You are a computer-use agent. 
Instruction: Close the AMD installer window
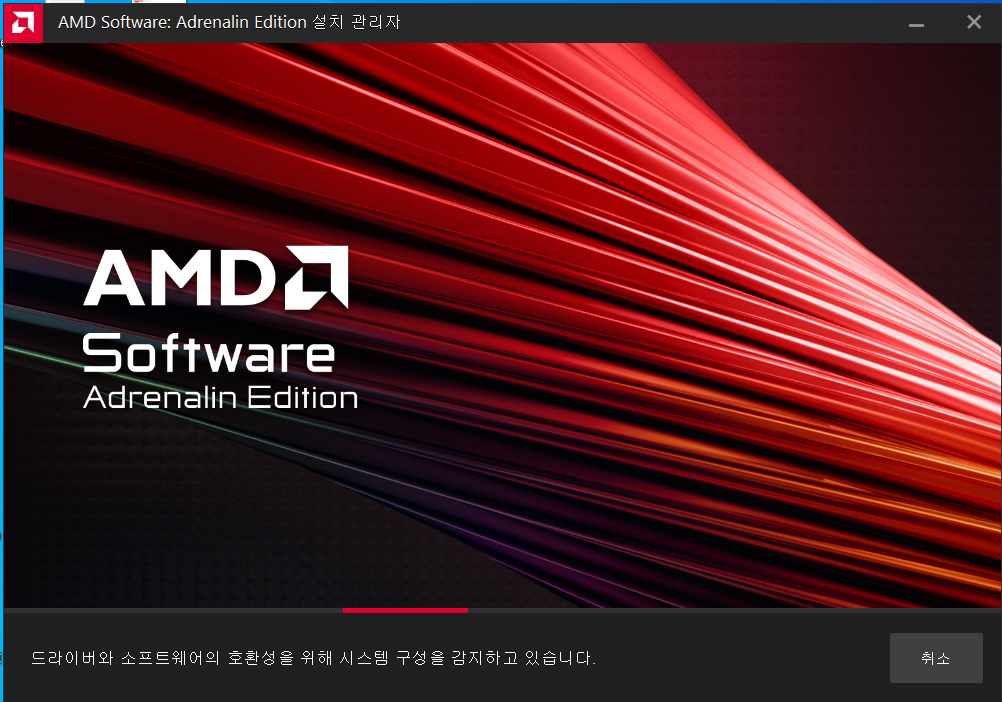pyautogui.click(x=973, y=22)
